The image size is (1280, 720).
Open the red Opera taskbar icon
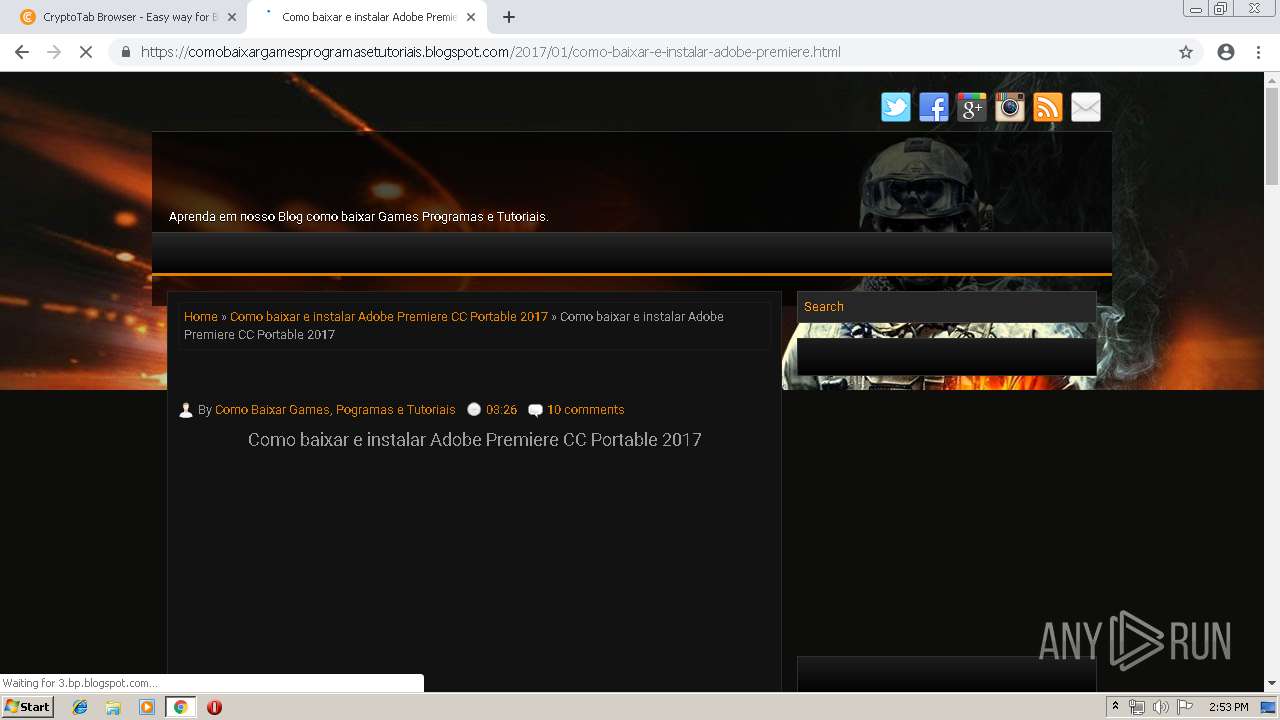coord(214,707)
